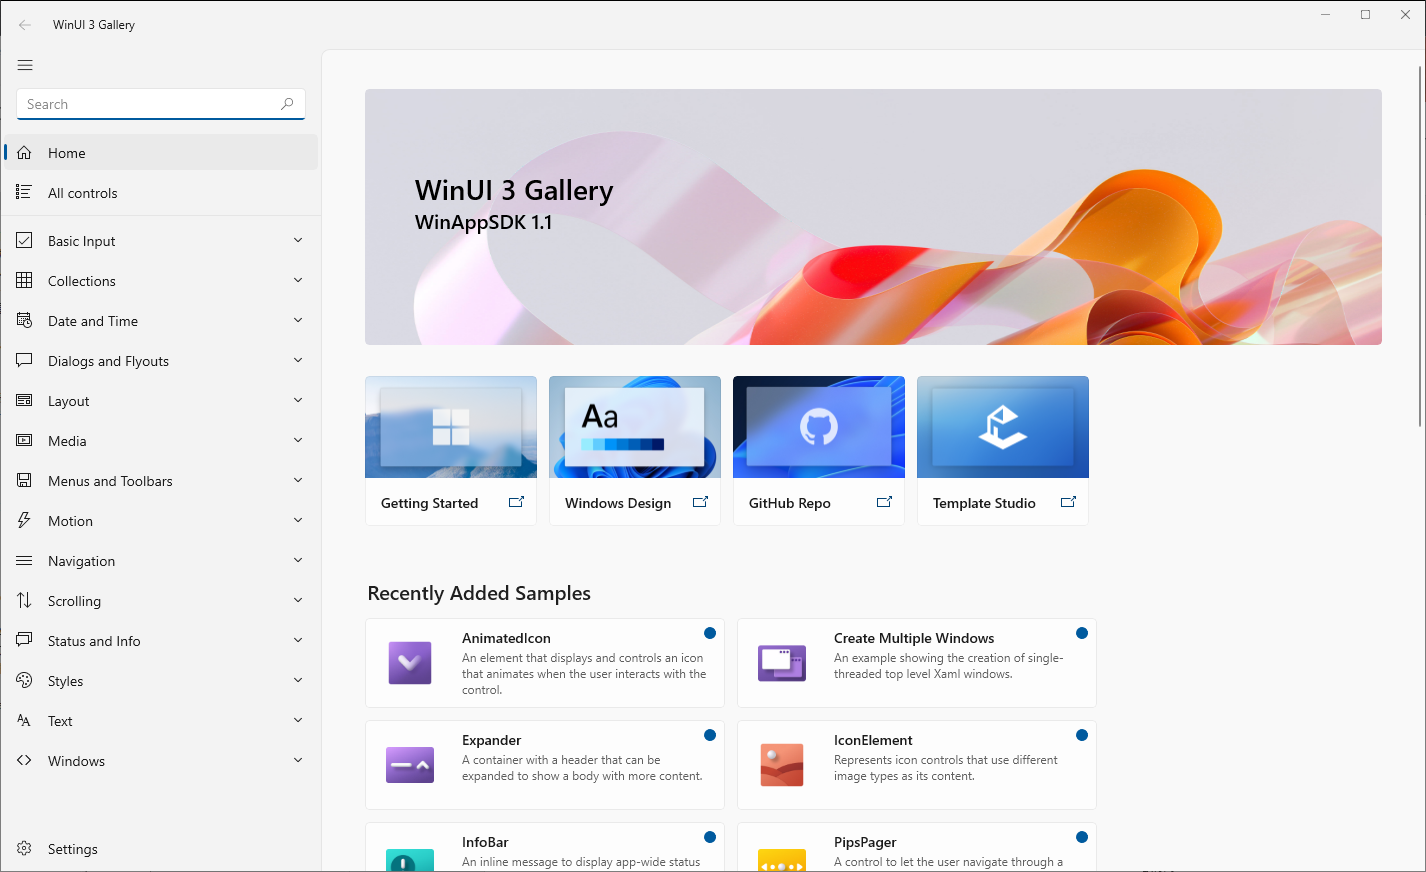Select the Motion label in sidebar
The image size is (1426, 872).
pos(70,521)
